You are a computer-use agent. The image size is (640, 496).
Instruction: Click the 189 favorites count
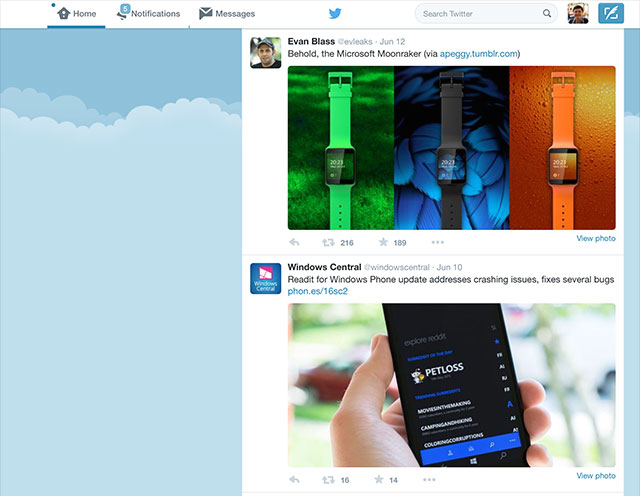400,243
